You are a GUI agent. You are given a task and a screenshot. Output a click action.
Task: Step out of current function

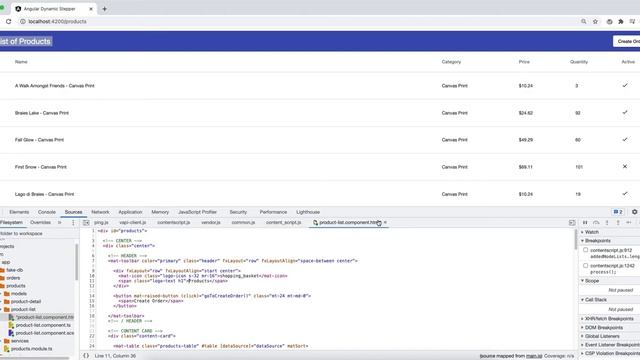pos(618,222)
